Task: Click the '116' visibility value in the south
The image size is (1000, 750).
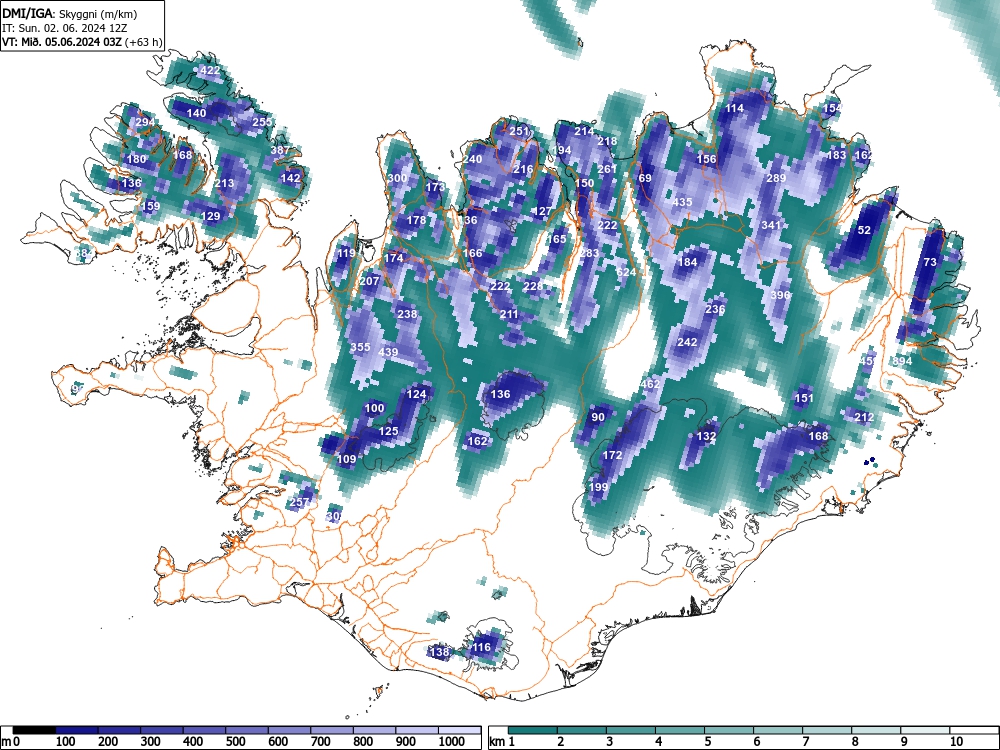Action: (x=481, y=647)
